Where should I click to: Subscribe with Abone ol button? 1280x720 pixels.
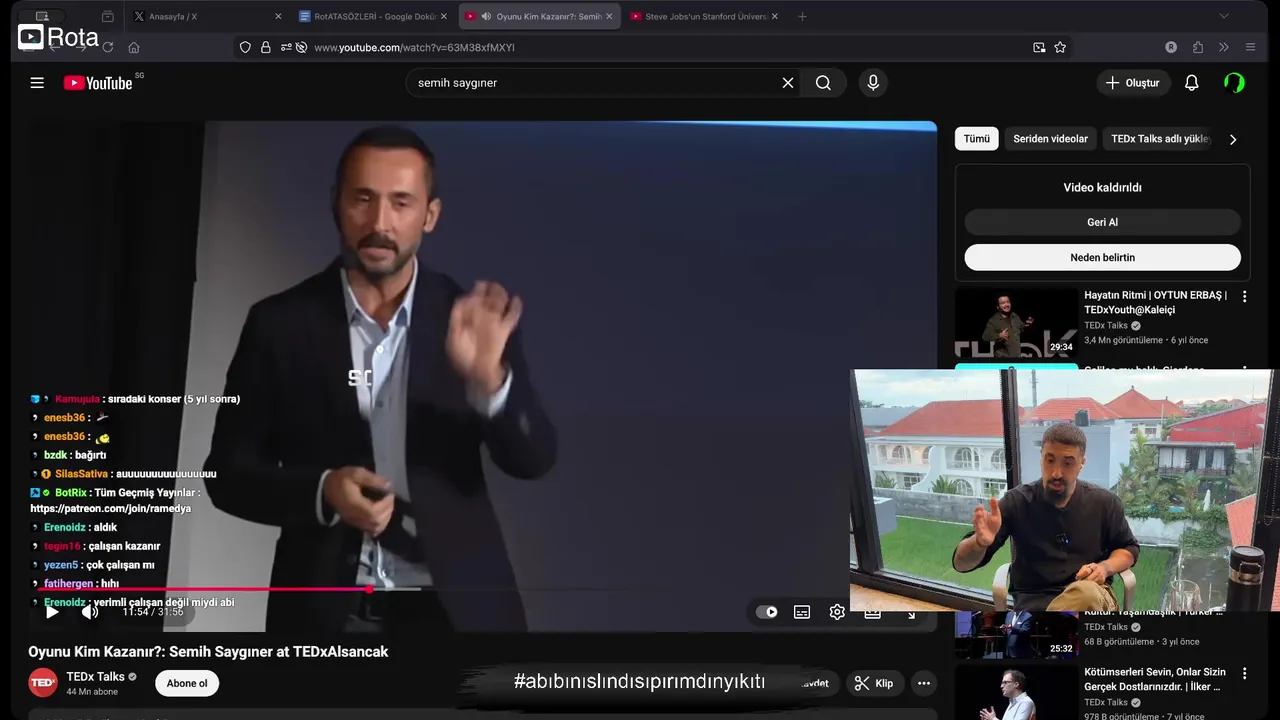[x=187, y=683]
